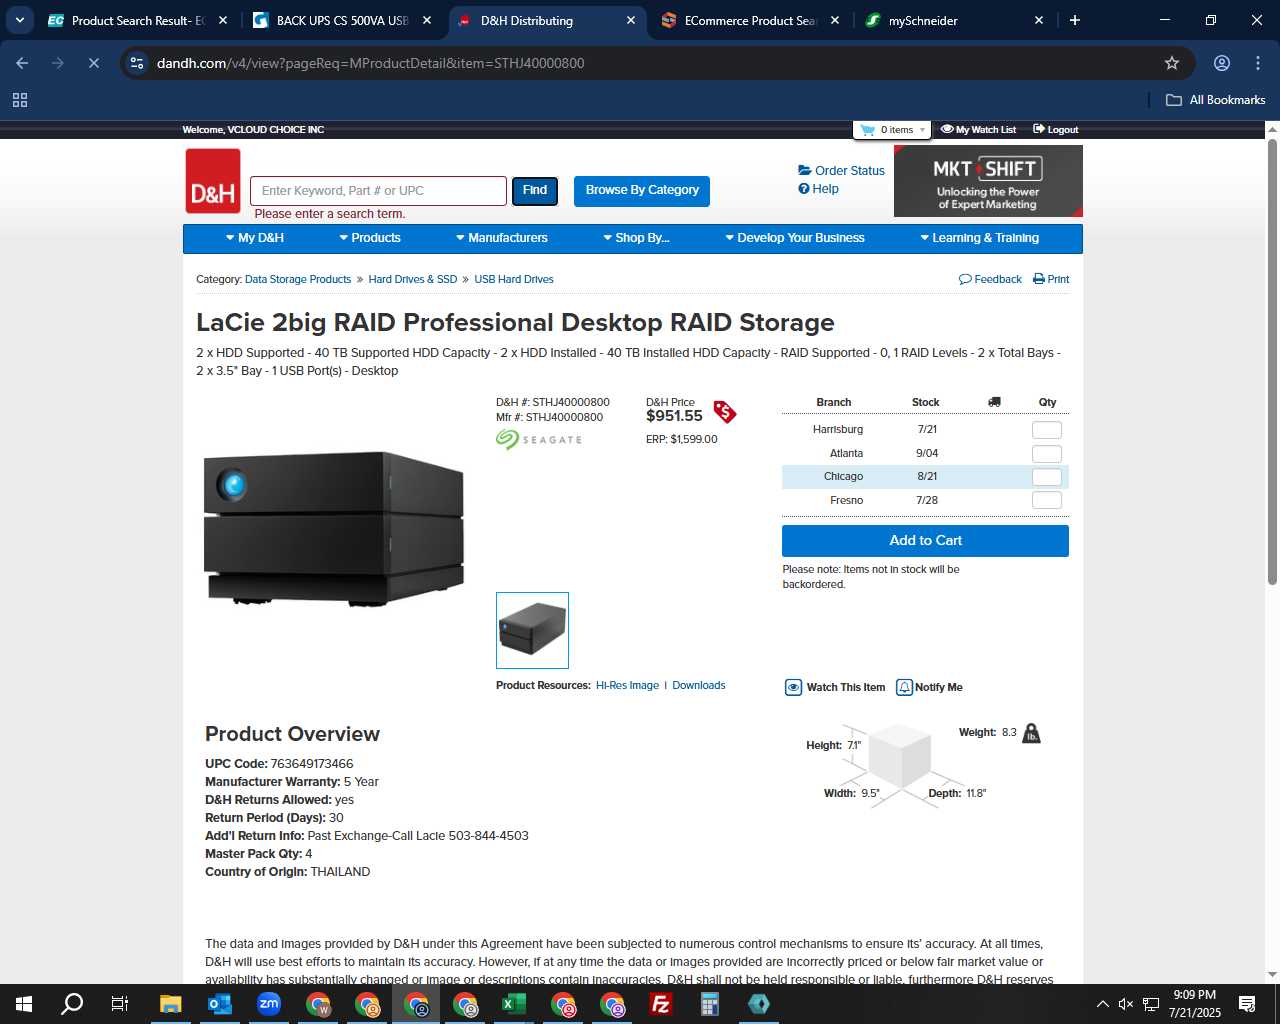
Task: Open Data Storage Products breadcrumb
Action: click(298, 279)
